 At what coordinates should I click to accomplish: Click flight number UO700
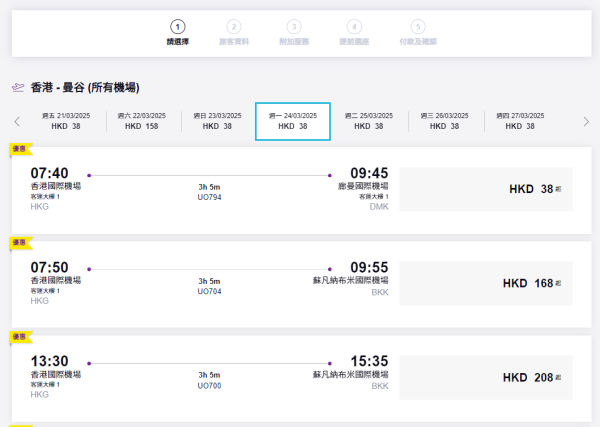209,385
